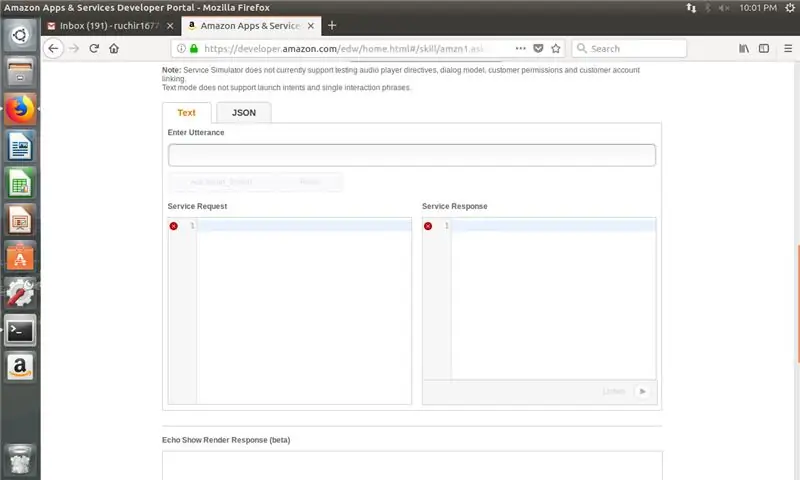Viewport: 800px width, 480px height.
Task: Bookmark this page with the star
Action: click(556, 48)
